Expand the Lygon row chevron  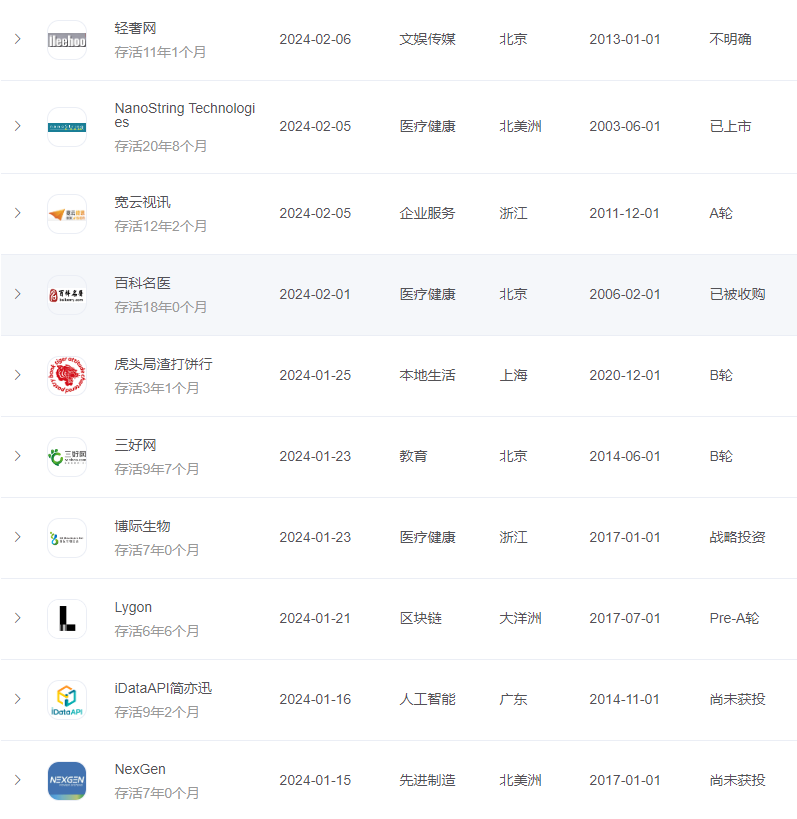point(18,618)
